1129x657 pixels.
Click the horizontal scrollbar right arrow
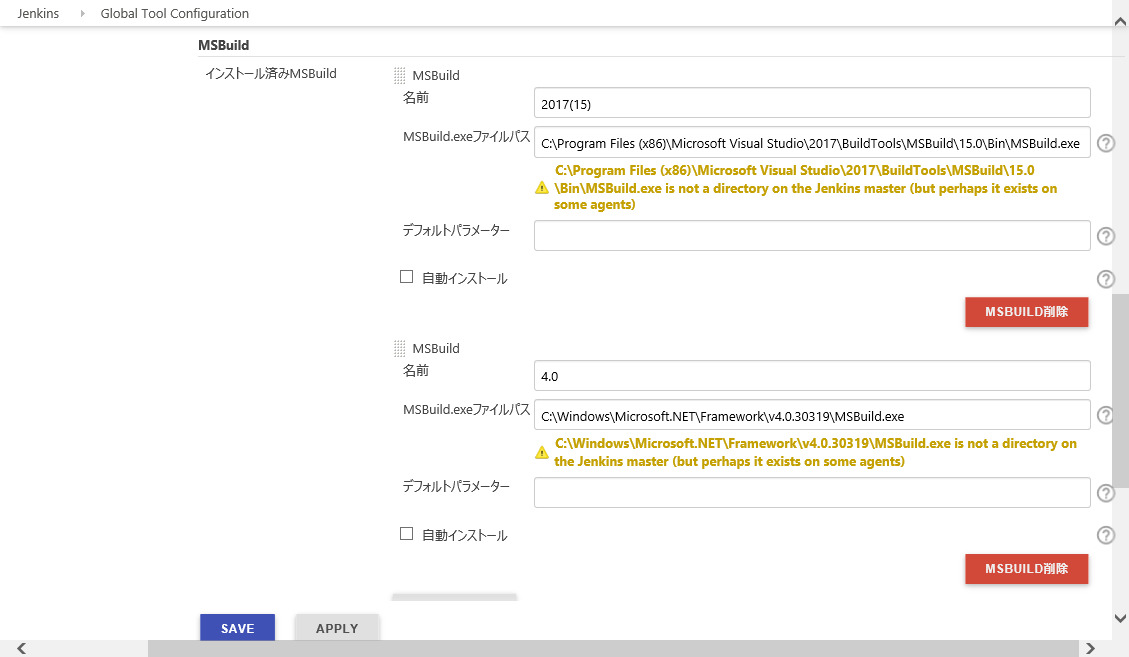[1090, 648]
